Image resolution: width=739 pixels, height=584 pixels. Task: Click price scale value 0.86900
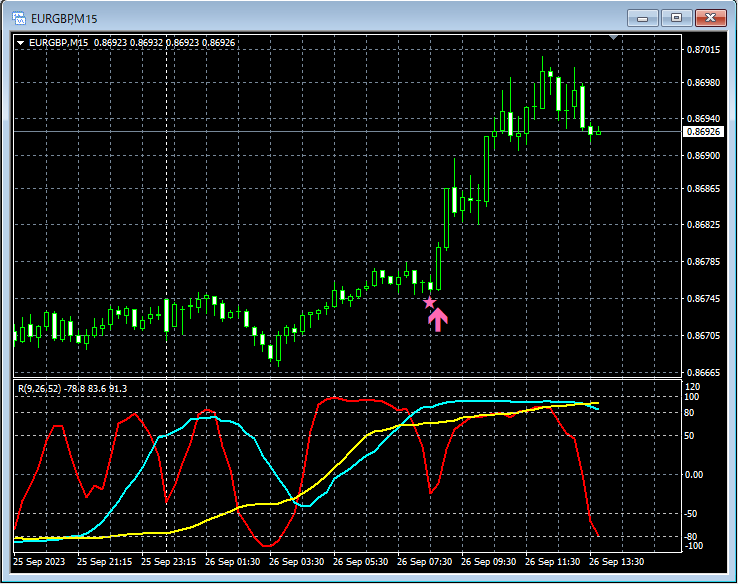[703, 156]
